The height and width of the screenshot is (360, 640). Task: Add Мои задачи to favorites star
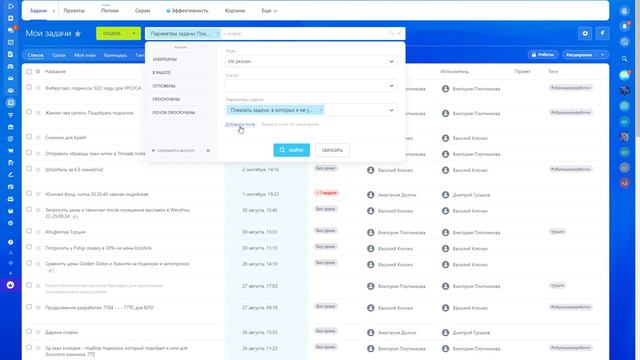[78, 33]
